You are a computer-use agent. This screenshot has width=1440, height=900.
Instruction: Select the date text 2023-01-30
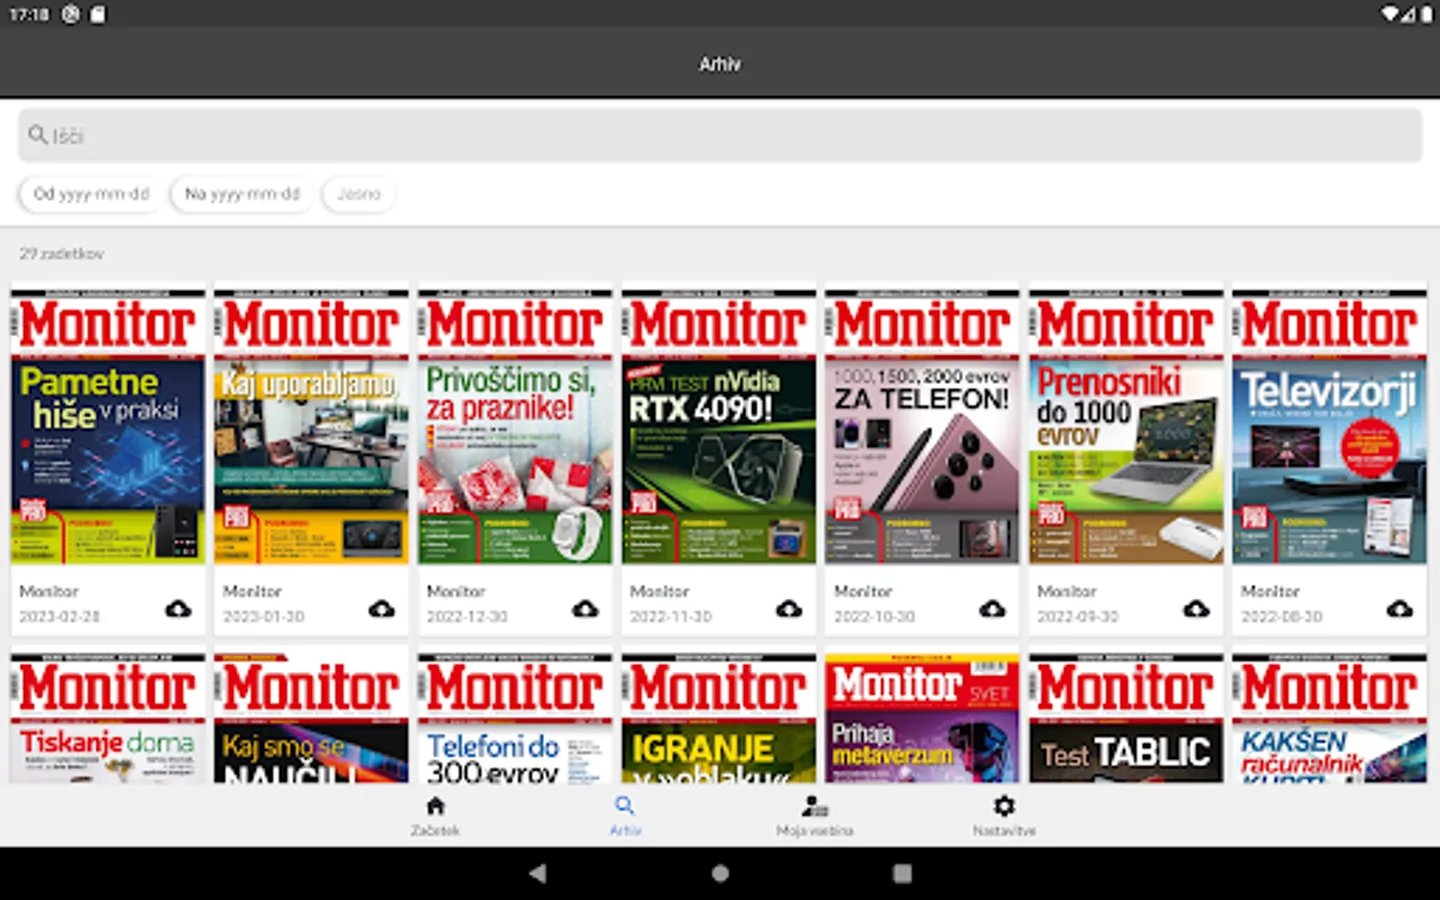point(264,616)
